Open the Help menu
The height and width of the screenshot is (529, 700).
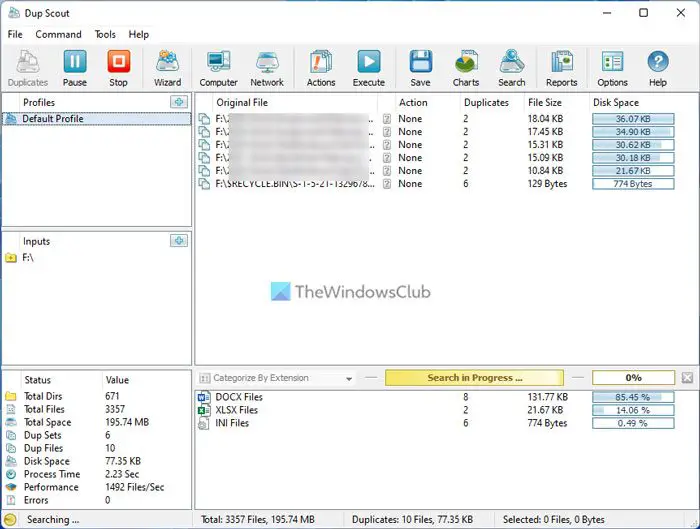tap(139, 34)
